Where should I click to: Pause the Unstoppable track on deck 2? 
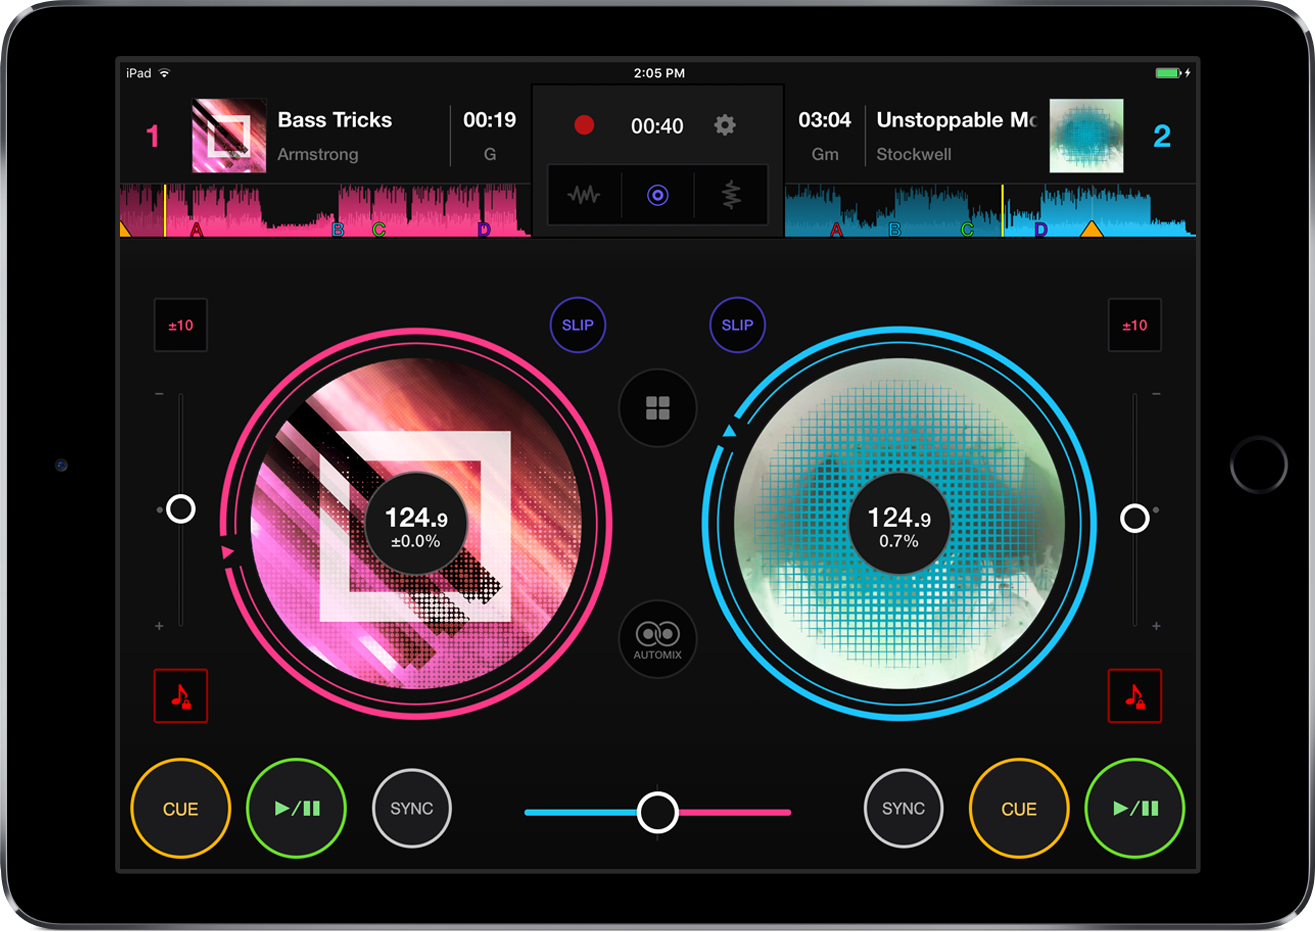[x=1135, y=808]
